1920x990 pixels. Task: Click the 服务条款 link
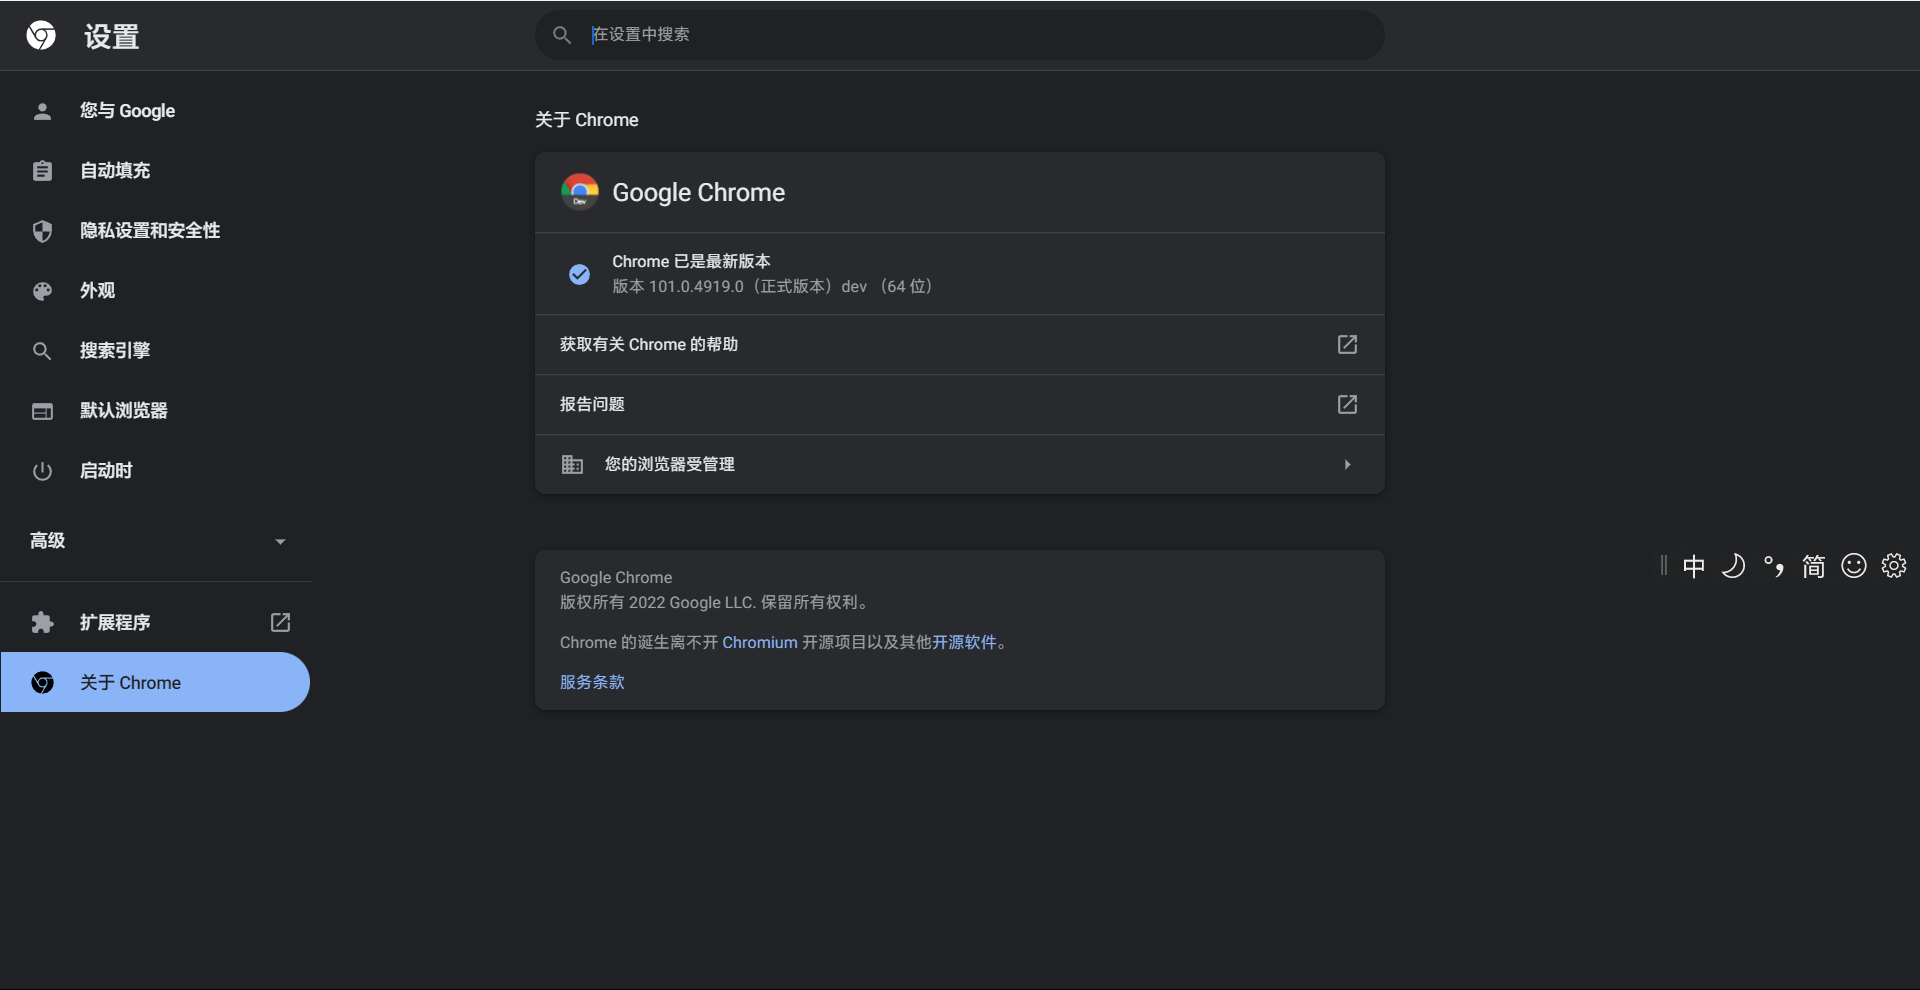point(592,682)
